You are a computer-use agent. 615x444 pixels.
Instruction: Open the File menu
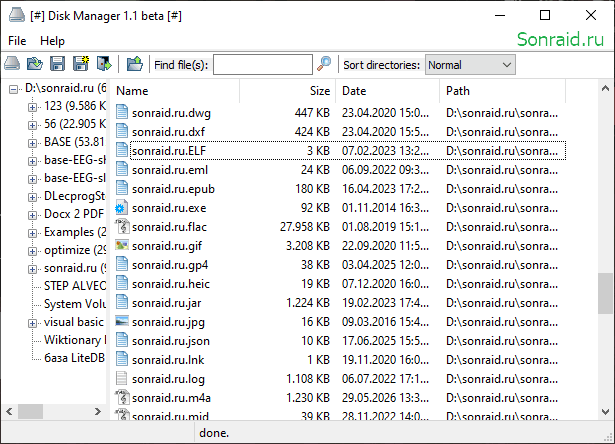(x=17, y=41)
